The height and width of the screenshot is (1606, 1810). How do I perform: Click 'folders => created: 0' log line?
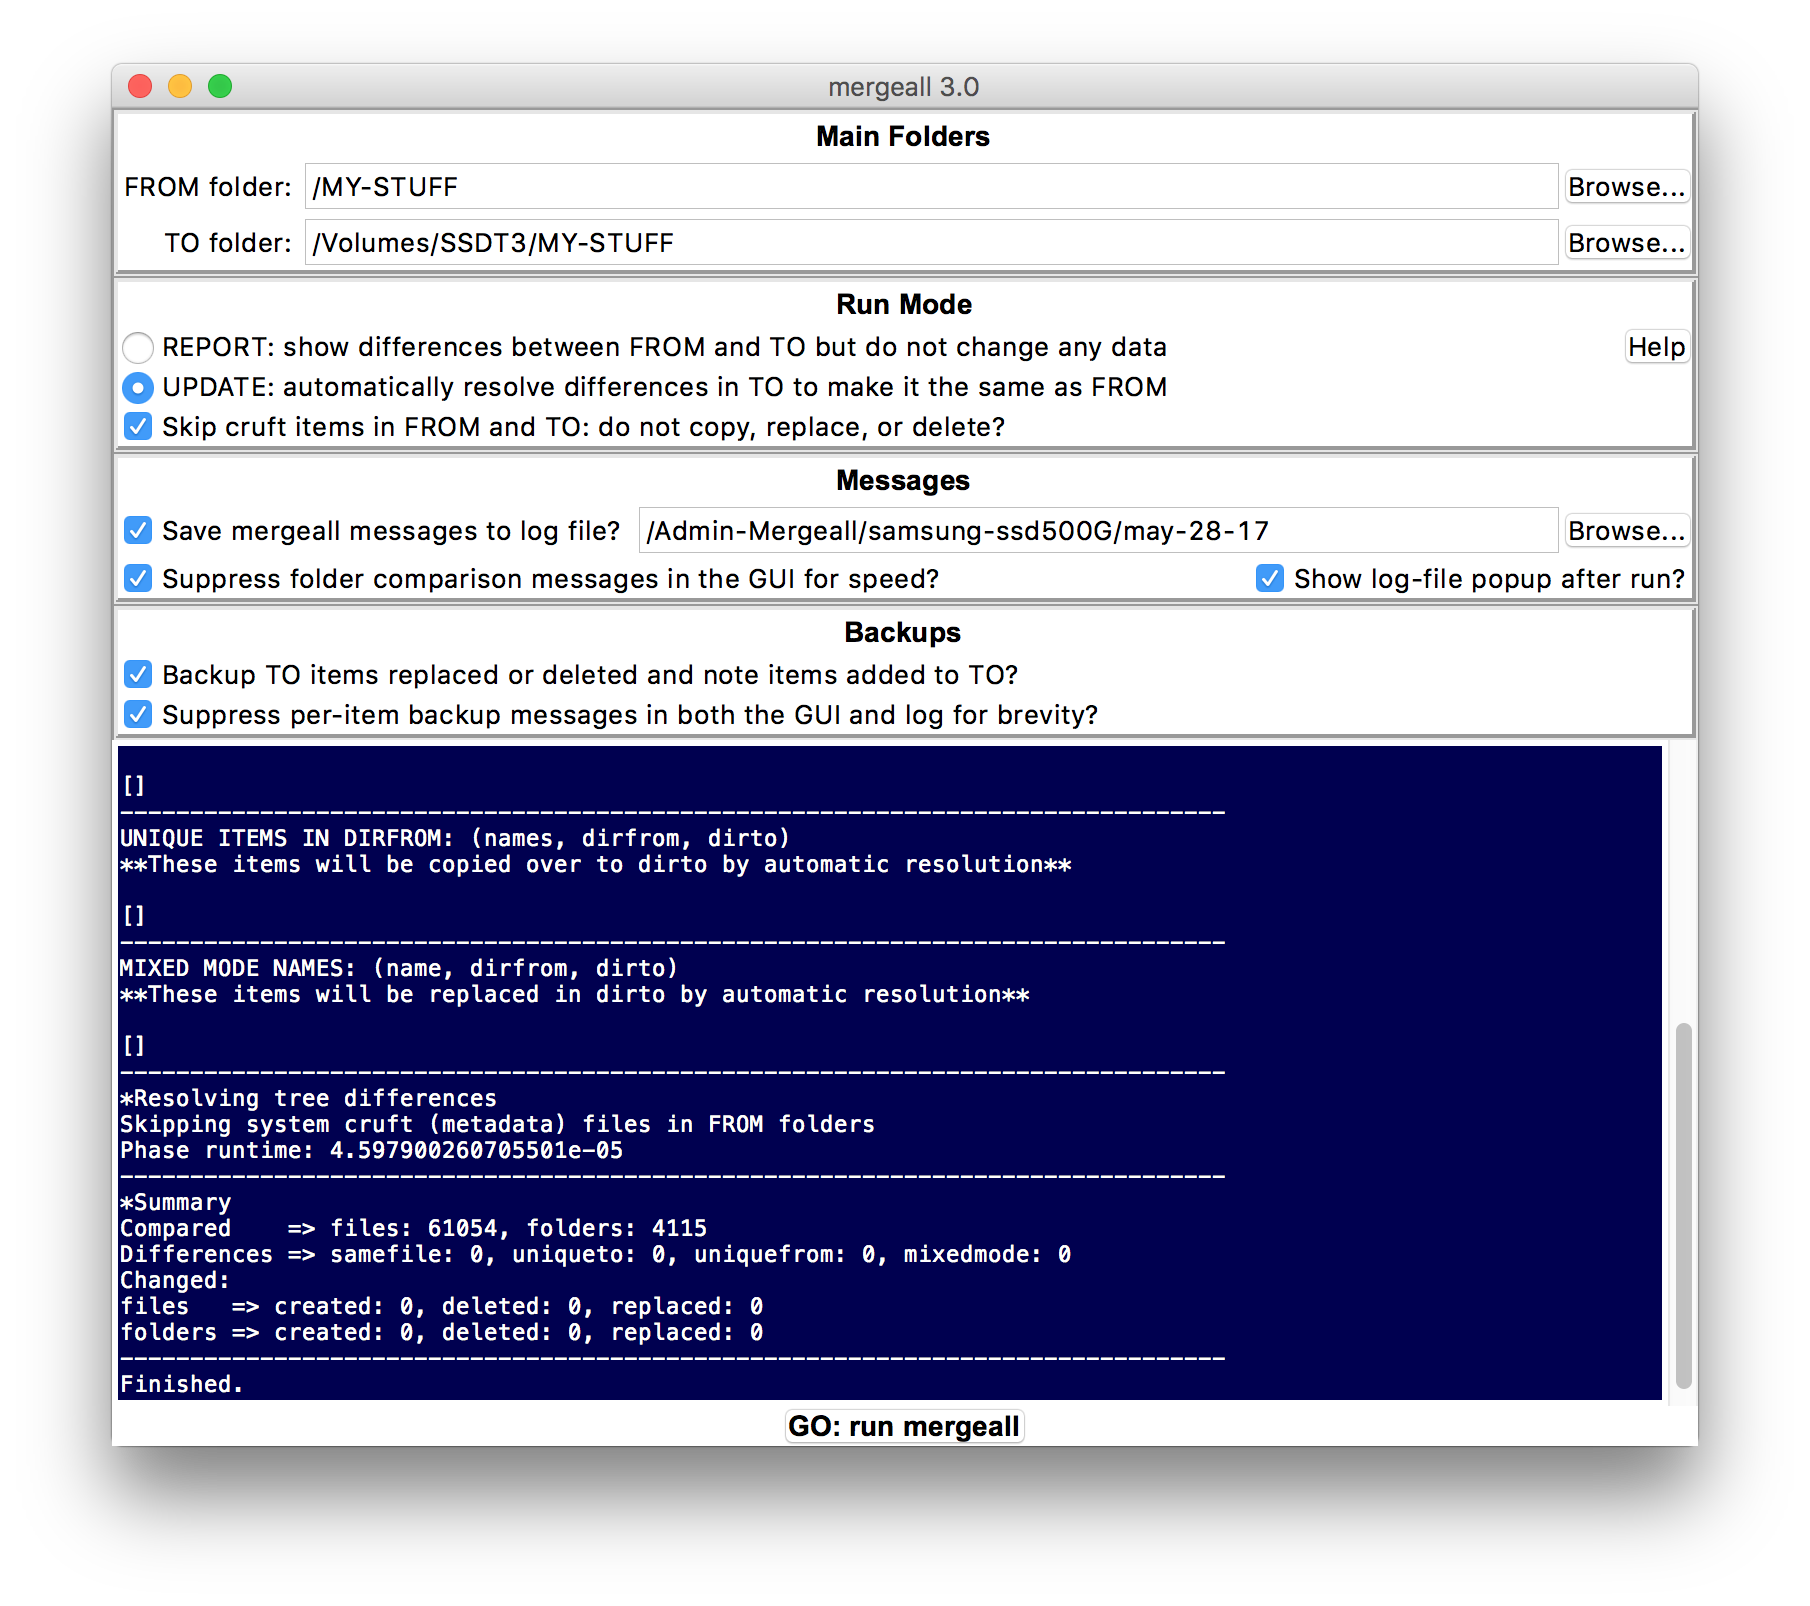[442, 1333]
